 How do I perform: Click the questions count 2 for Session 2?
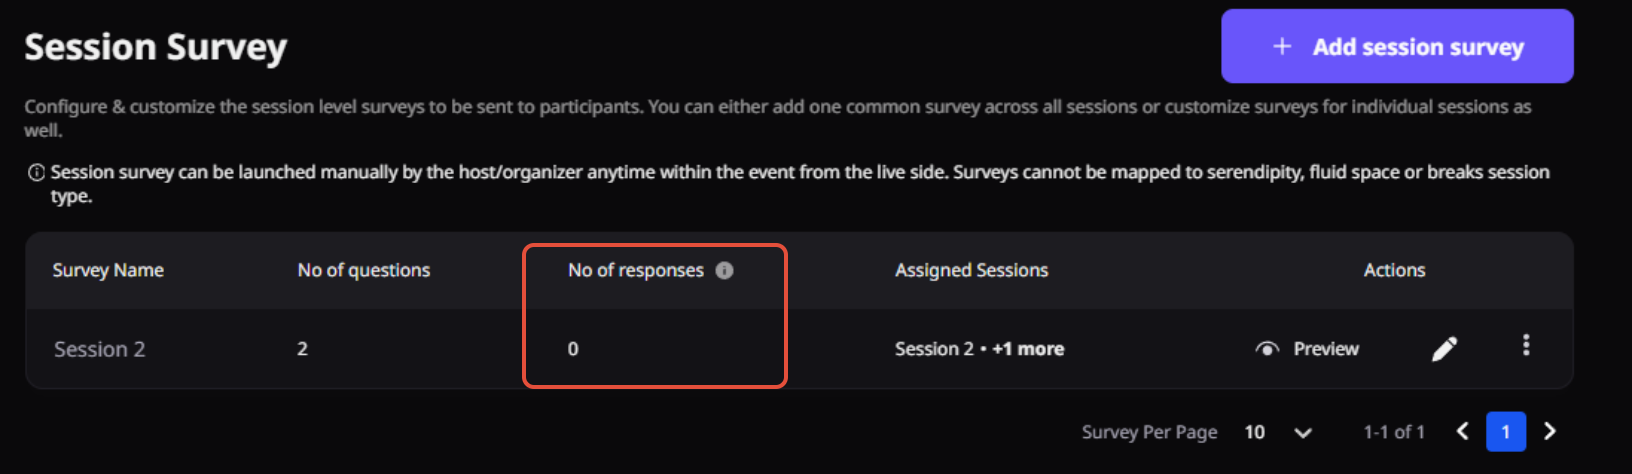tap(302, 349)
